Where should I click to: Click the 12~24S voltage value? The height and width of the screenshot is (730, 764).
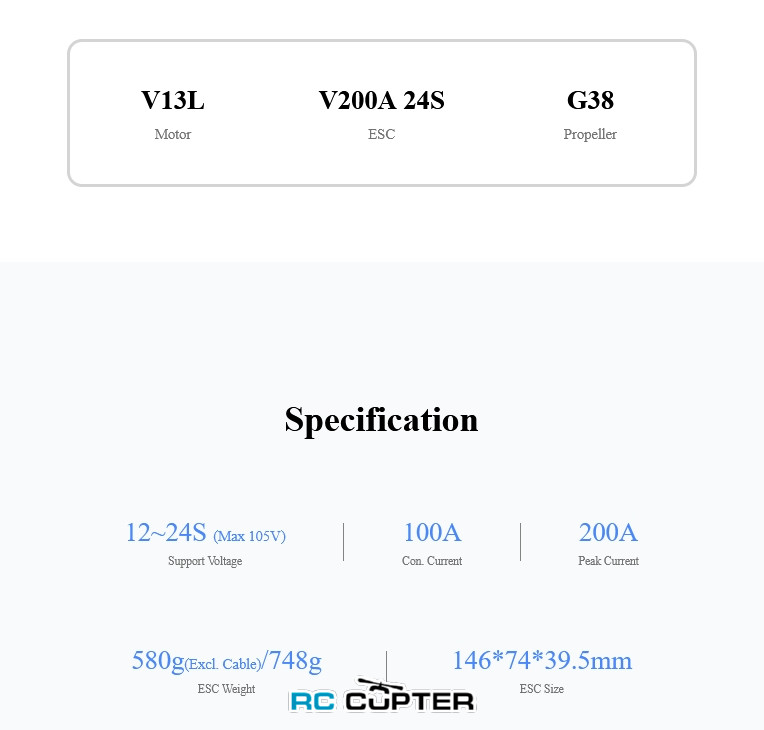point(166,533)
